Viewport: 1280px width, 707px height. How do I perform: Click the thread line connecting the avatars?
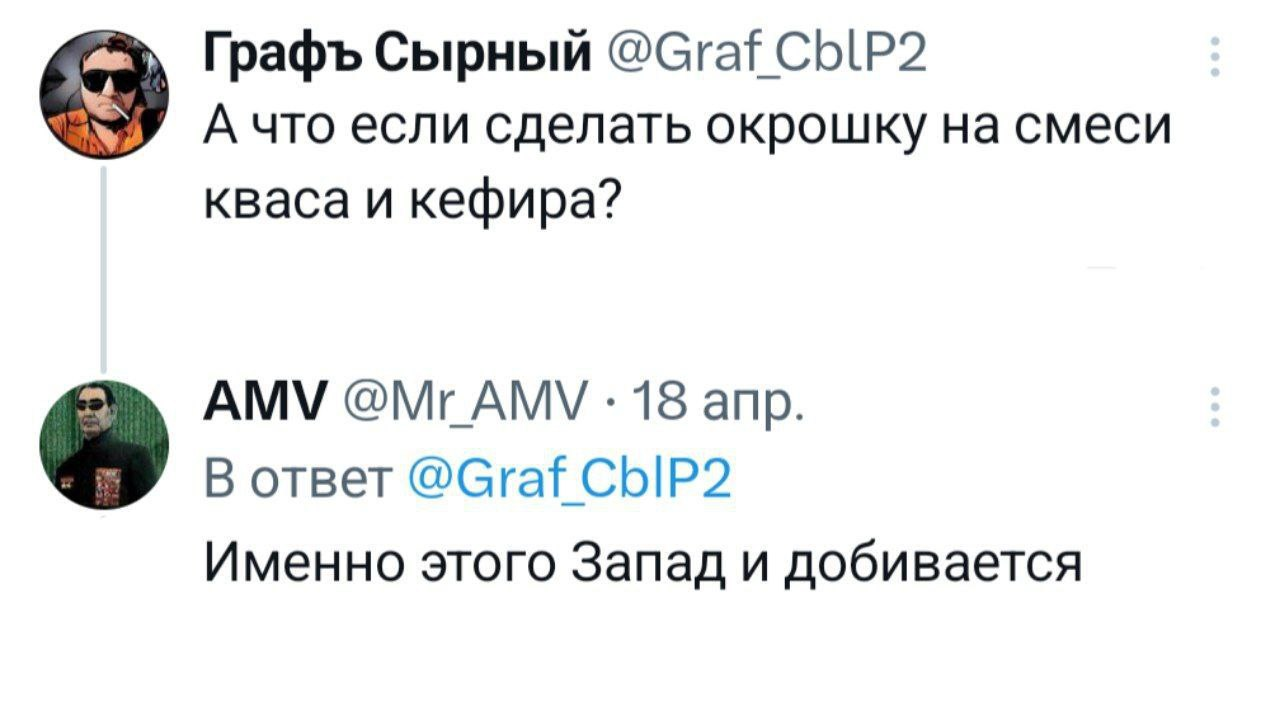pos(104,270)
